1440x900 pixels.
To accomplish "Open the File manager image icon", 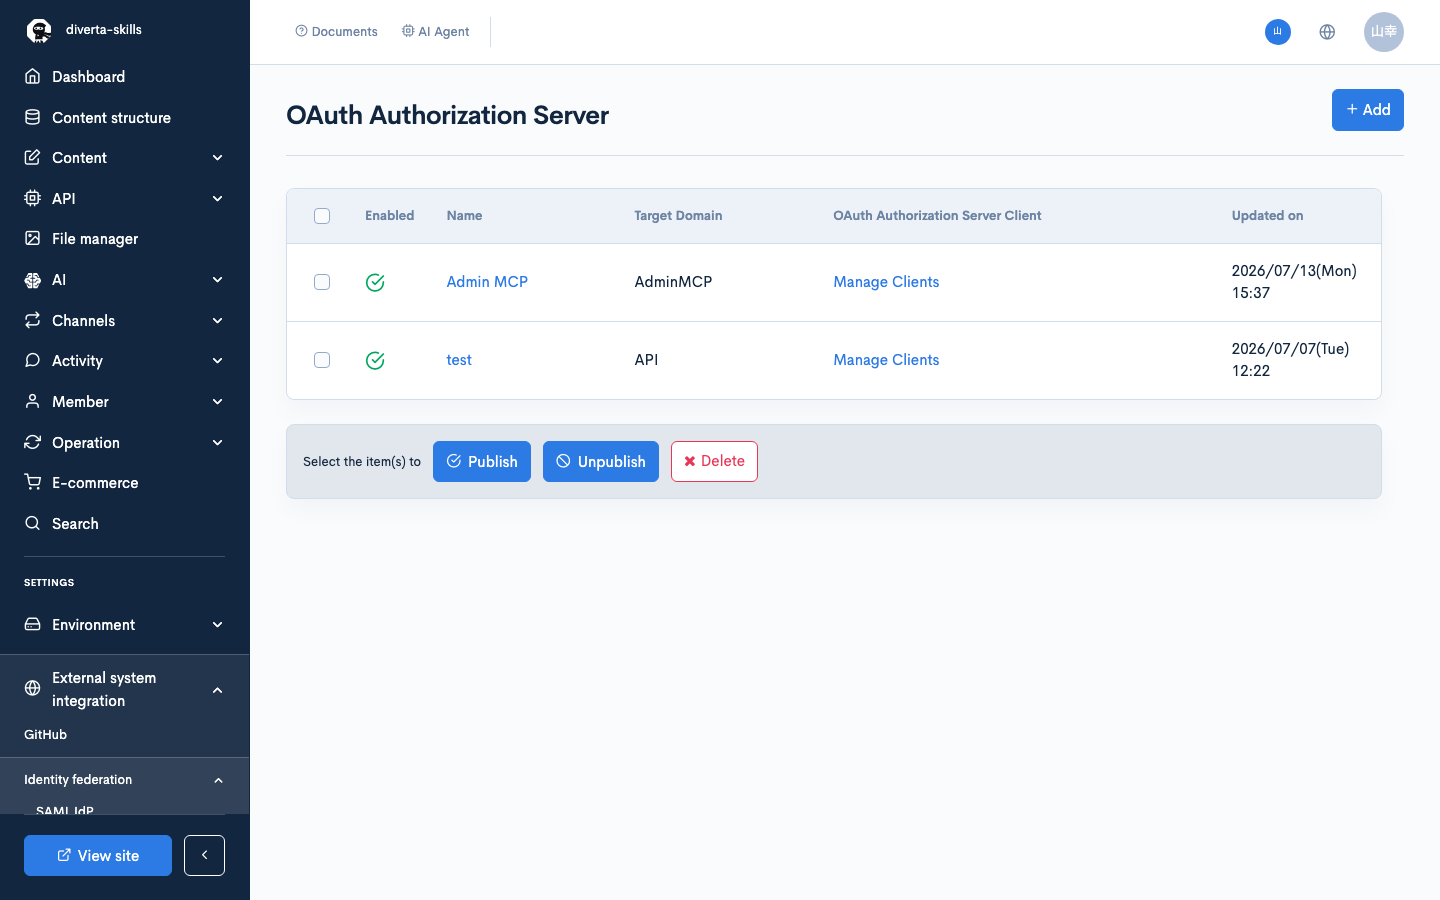I will pos(33,238).
